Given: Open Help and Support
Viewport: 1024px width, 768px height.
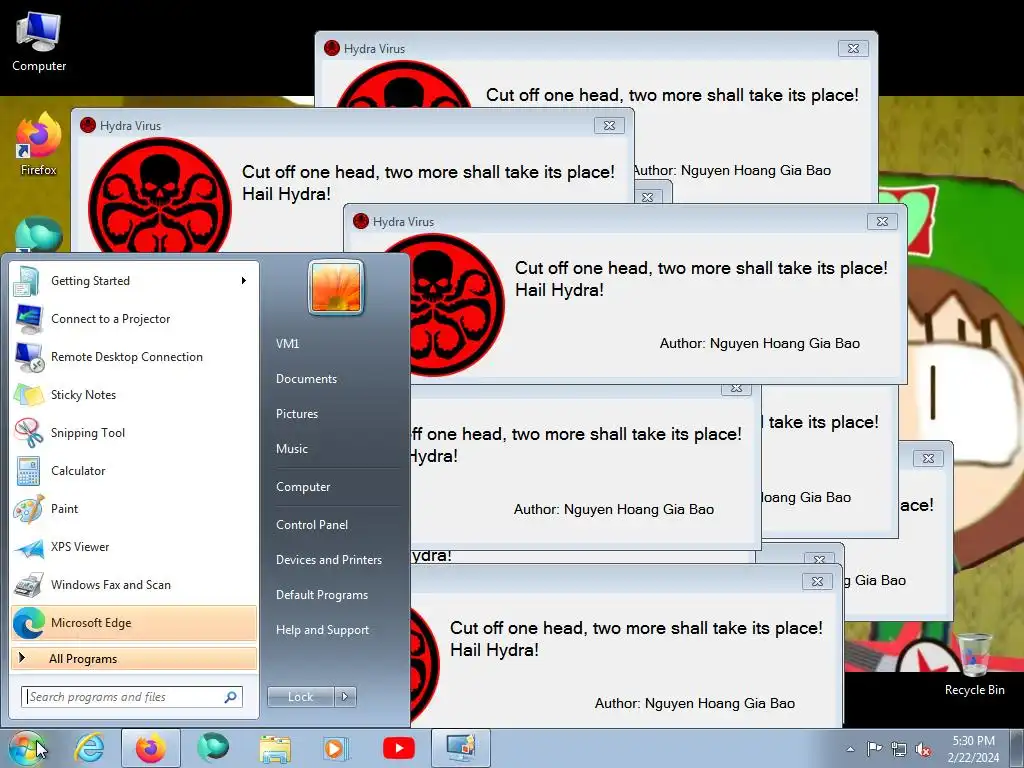Looking at the screenshot, I should click(323, 630).
